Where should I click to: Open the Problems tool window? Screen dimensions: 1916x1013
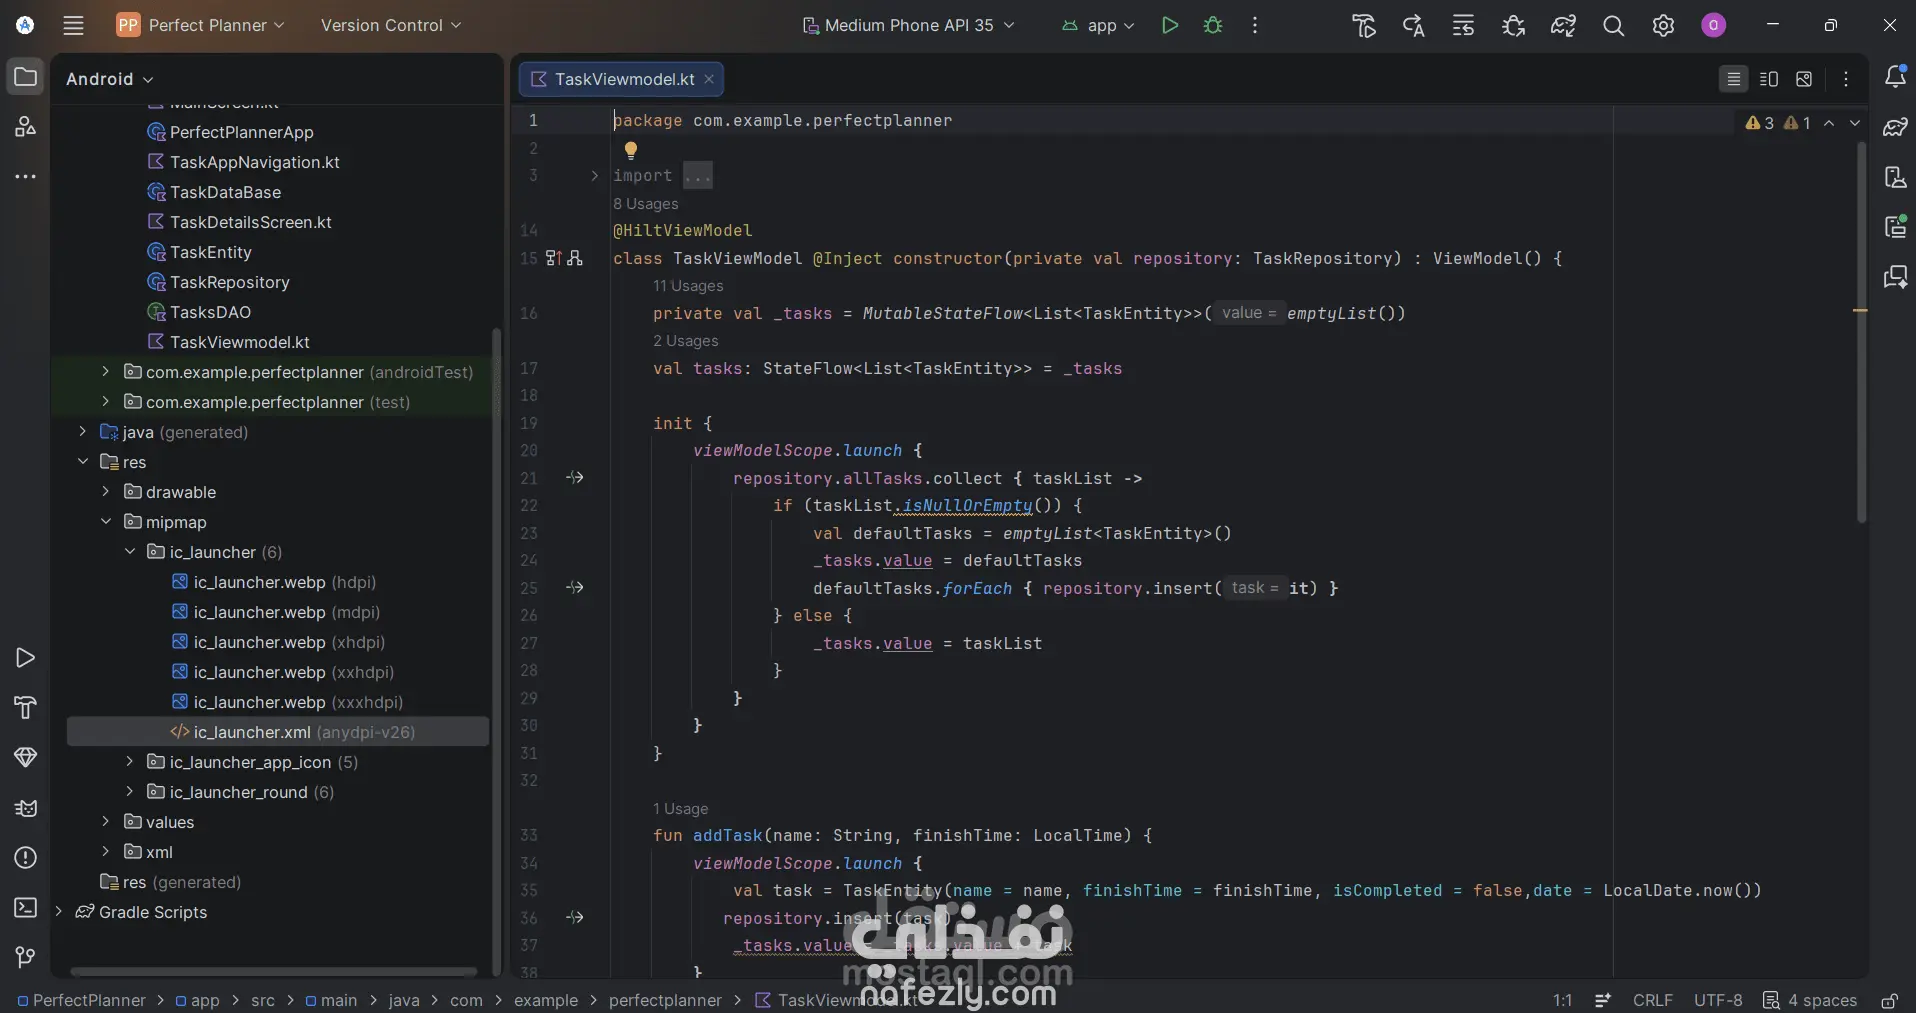[x=26, y=857]
